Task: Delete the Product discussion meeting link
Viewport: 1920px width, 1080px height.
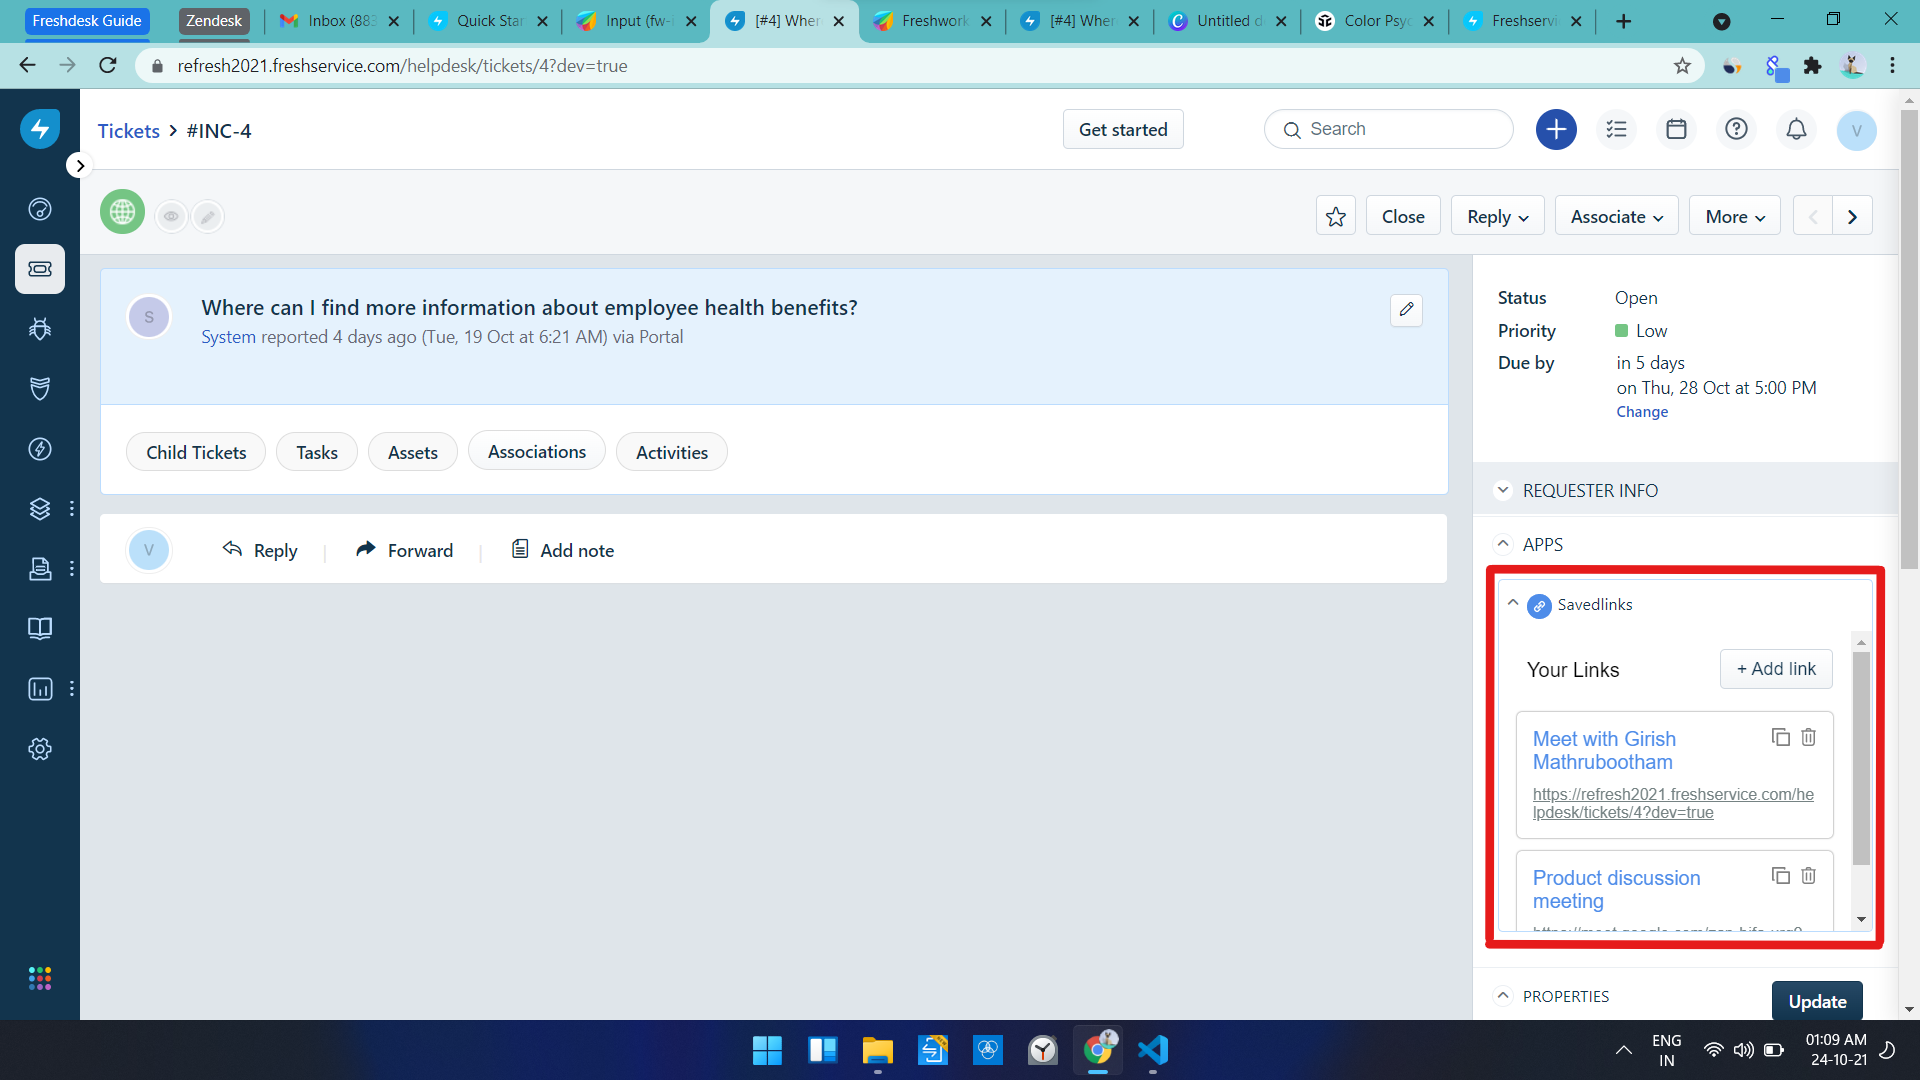Action: (1808, 876)
